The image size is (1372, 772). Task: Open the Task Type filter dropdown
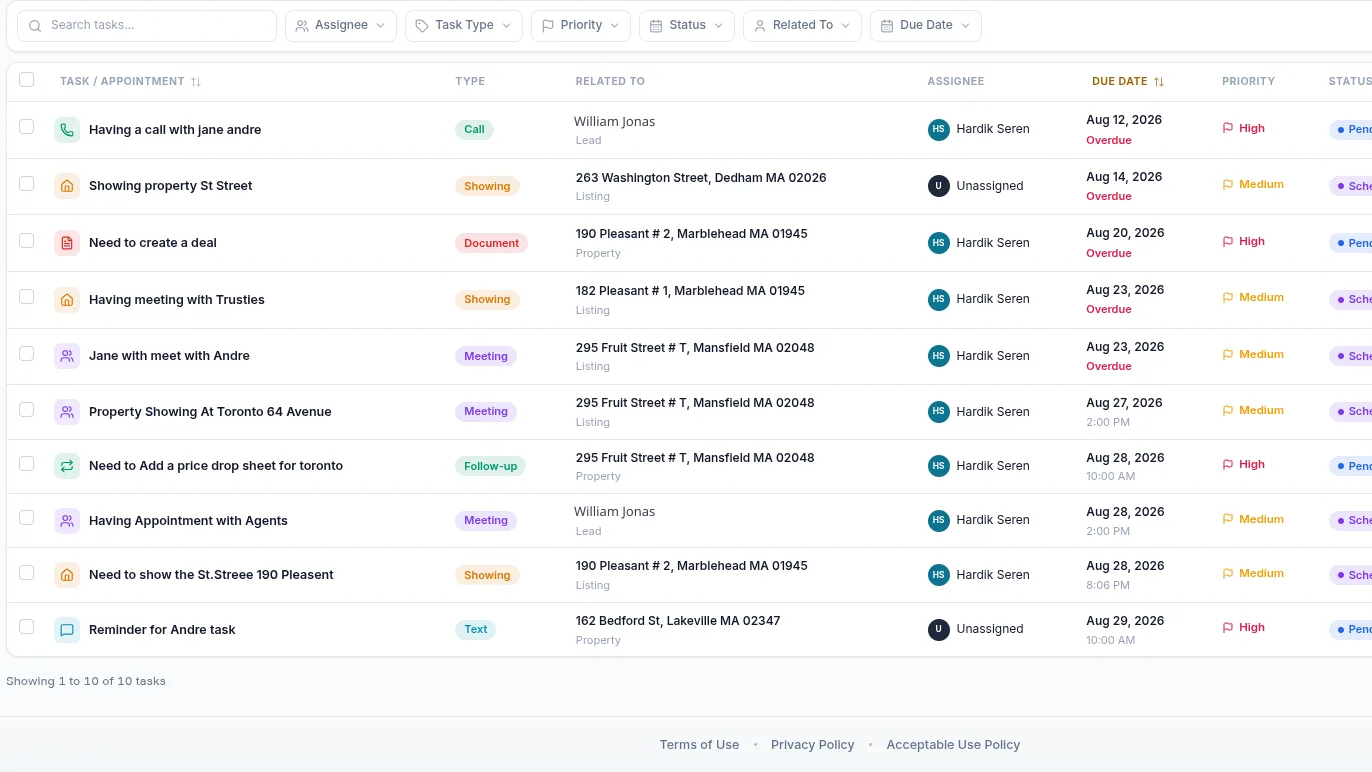coord(464,26)
